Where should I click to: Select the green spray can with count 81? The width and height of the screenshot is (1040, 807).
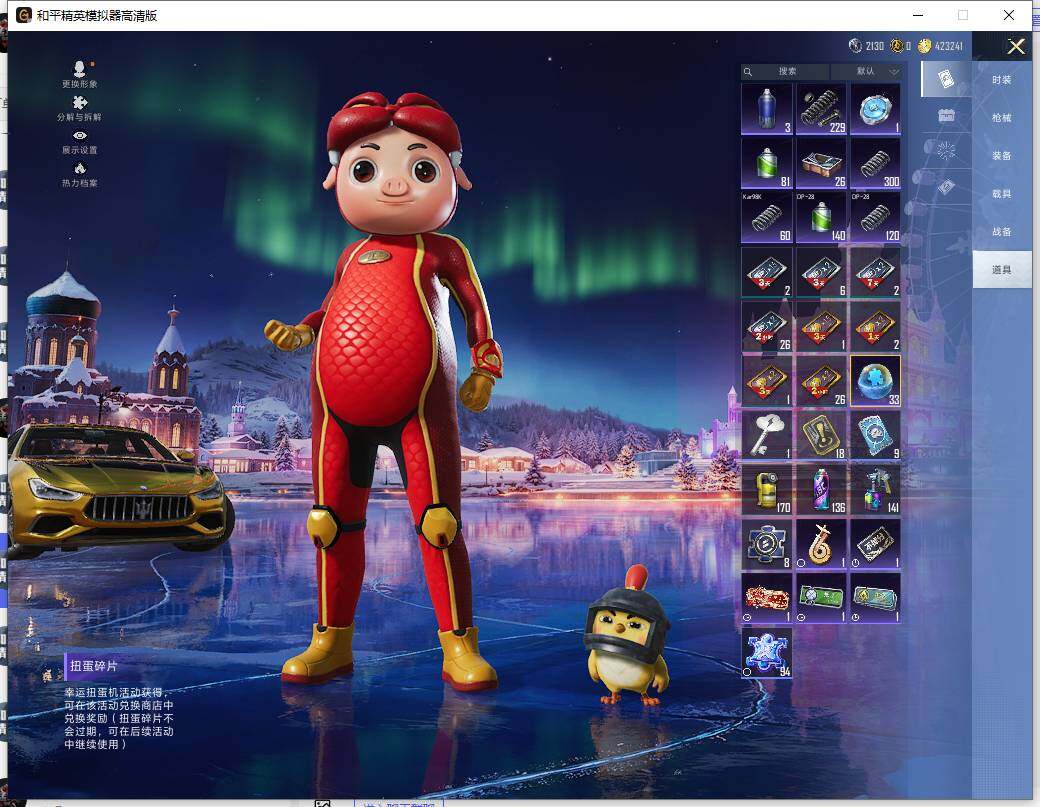coord(766,163)
